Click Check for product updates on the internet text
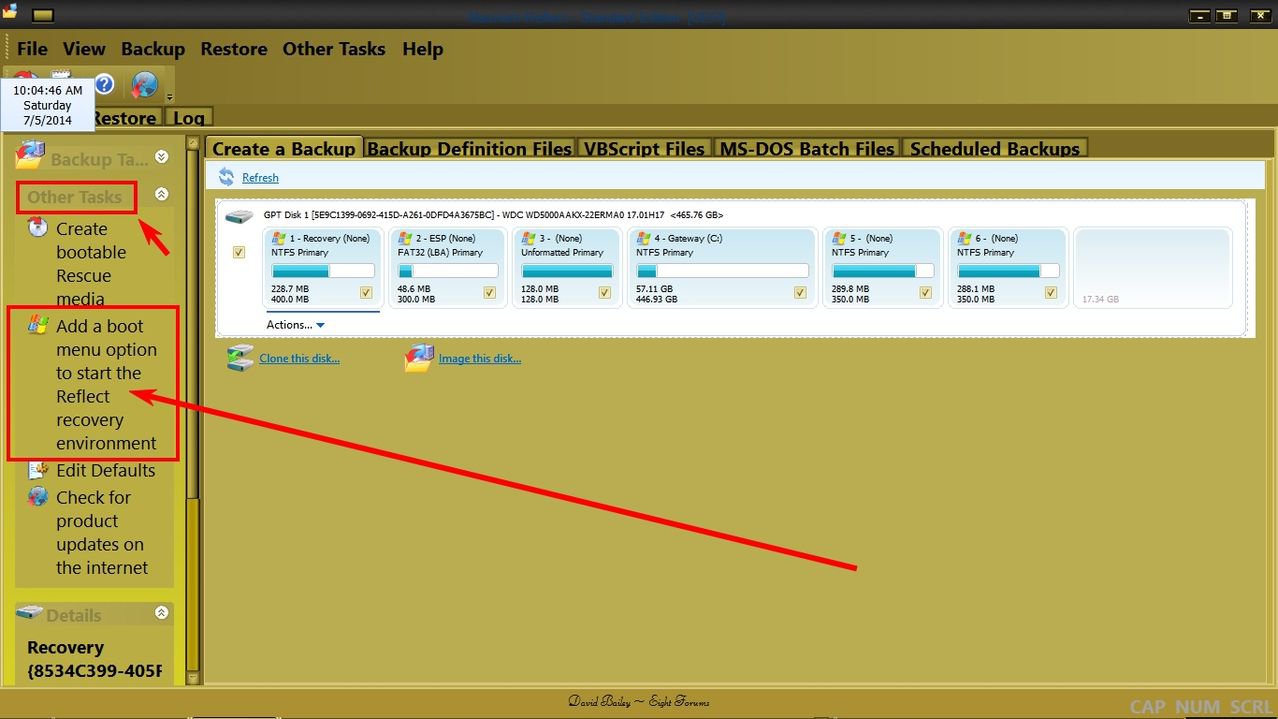This screenshot has height=719, width=1278. [x=102, y=532]
